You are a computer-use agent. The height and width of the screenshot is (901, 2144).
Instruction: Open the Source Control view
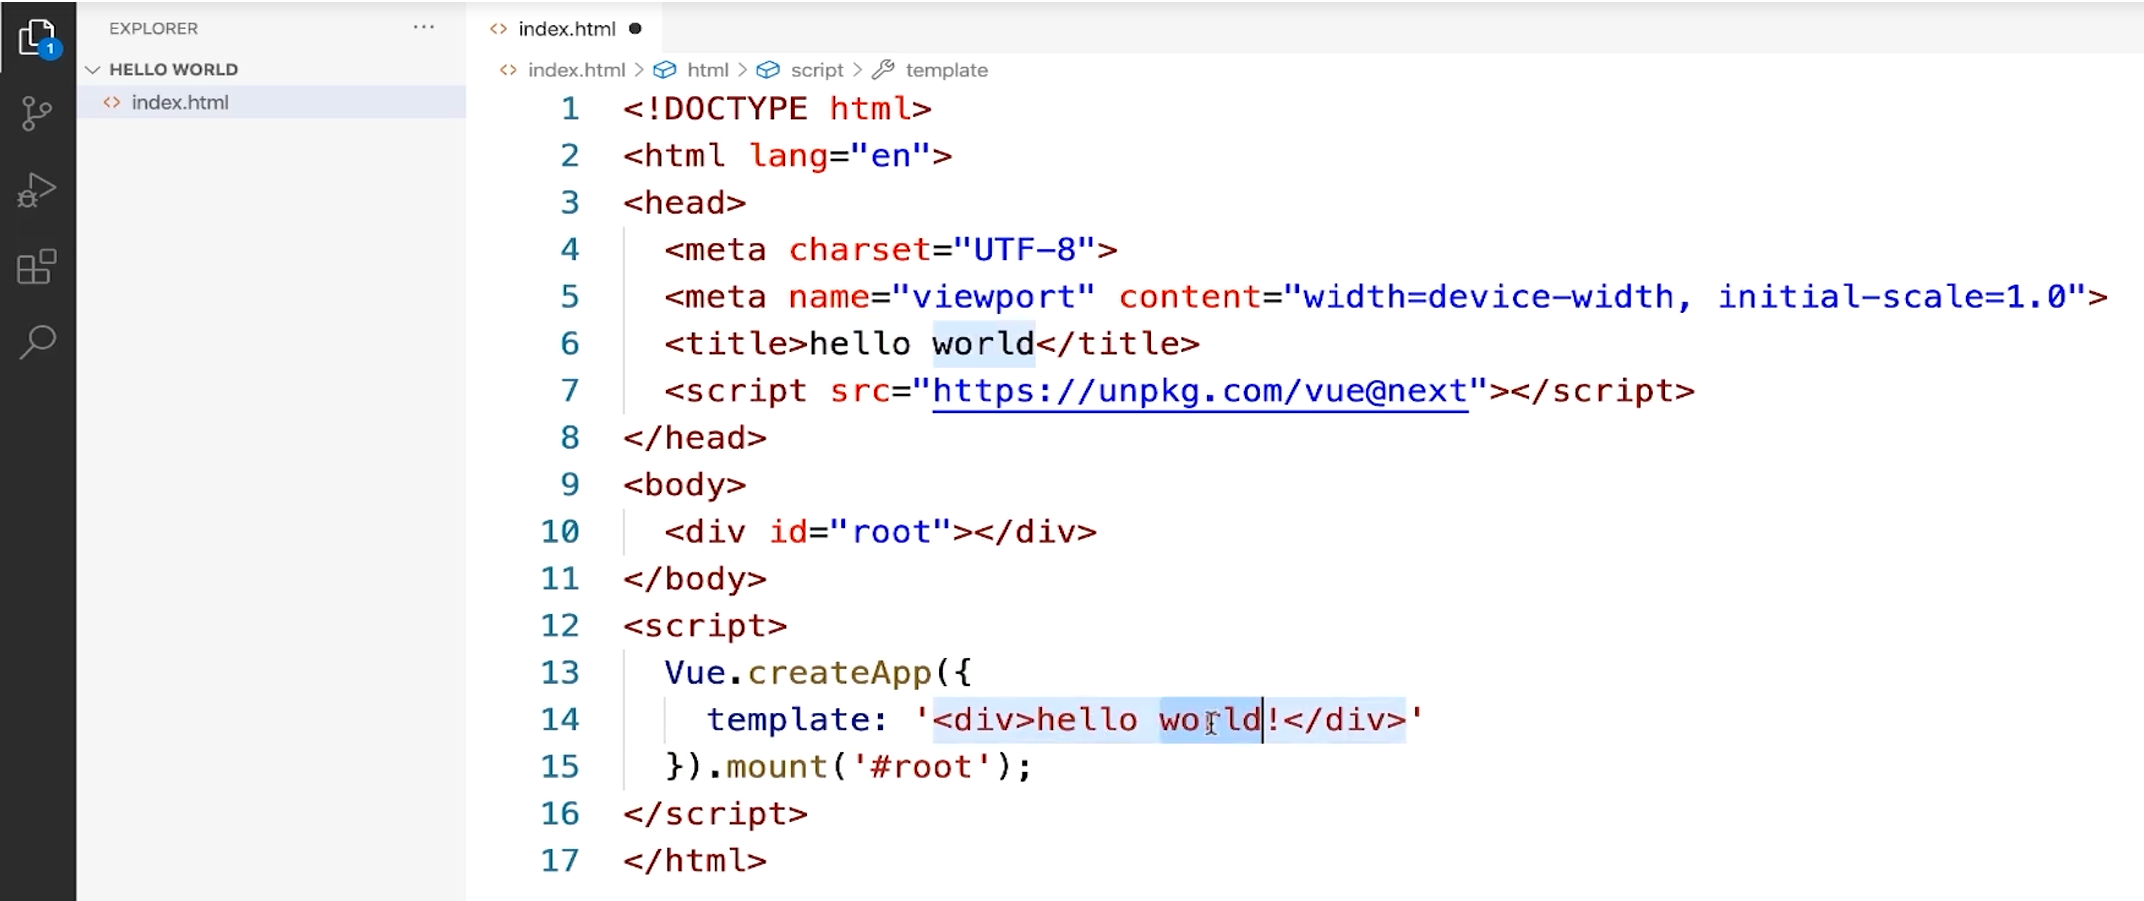tap(37, 114)
